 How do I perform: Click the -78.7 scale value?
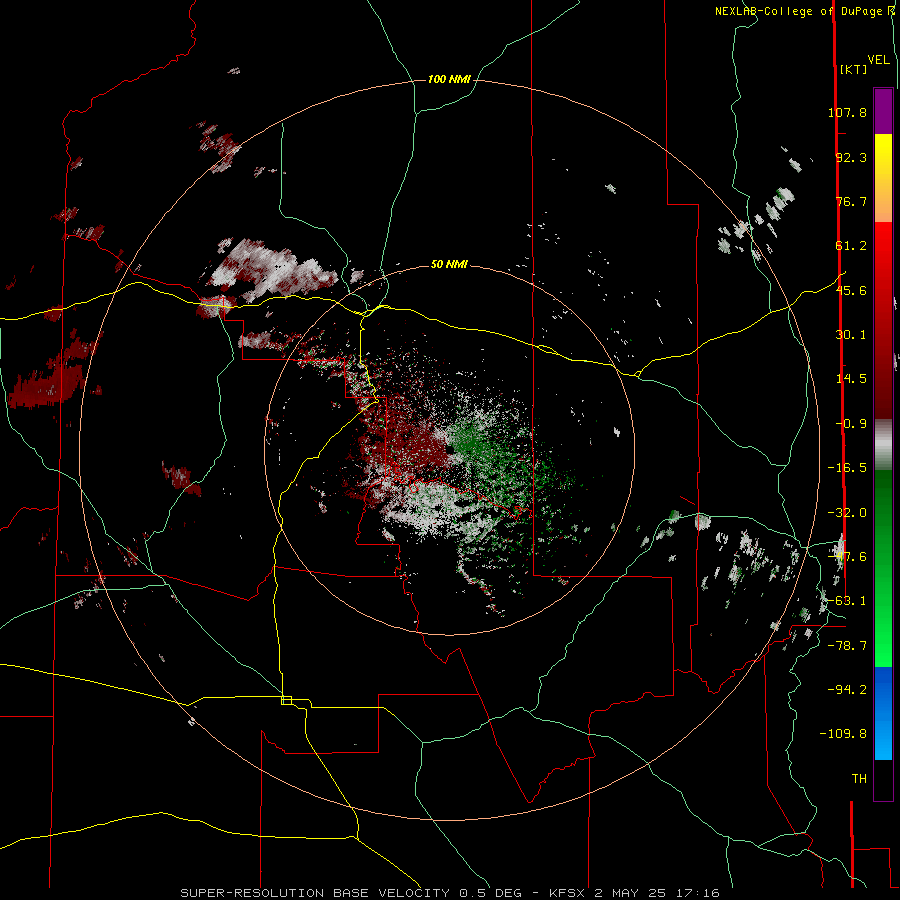847,646
